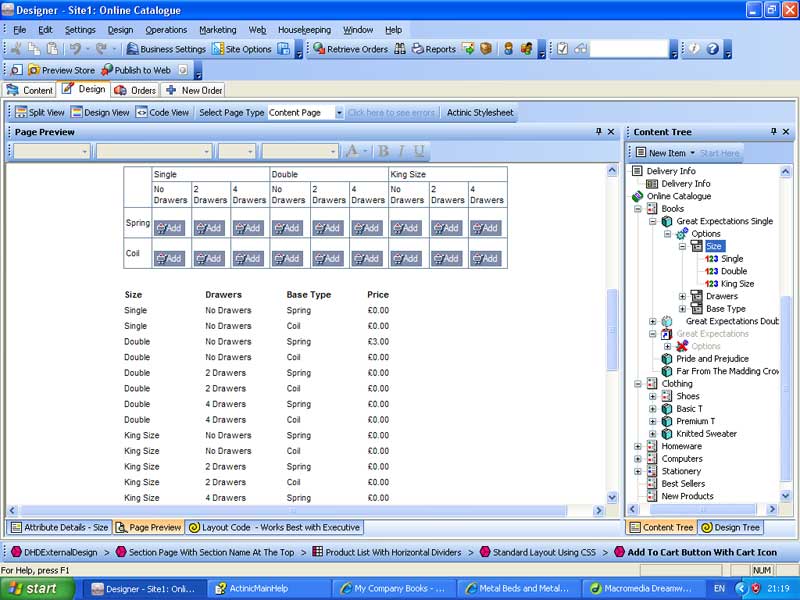The image size is (800, 600).
Task: Click the Retrieve Orders icon
Action: point(350,49)
